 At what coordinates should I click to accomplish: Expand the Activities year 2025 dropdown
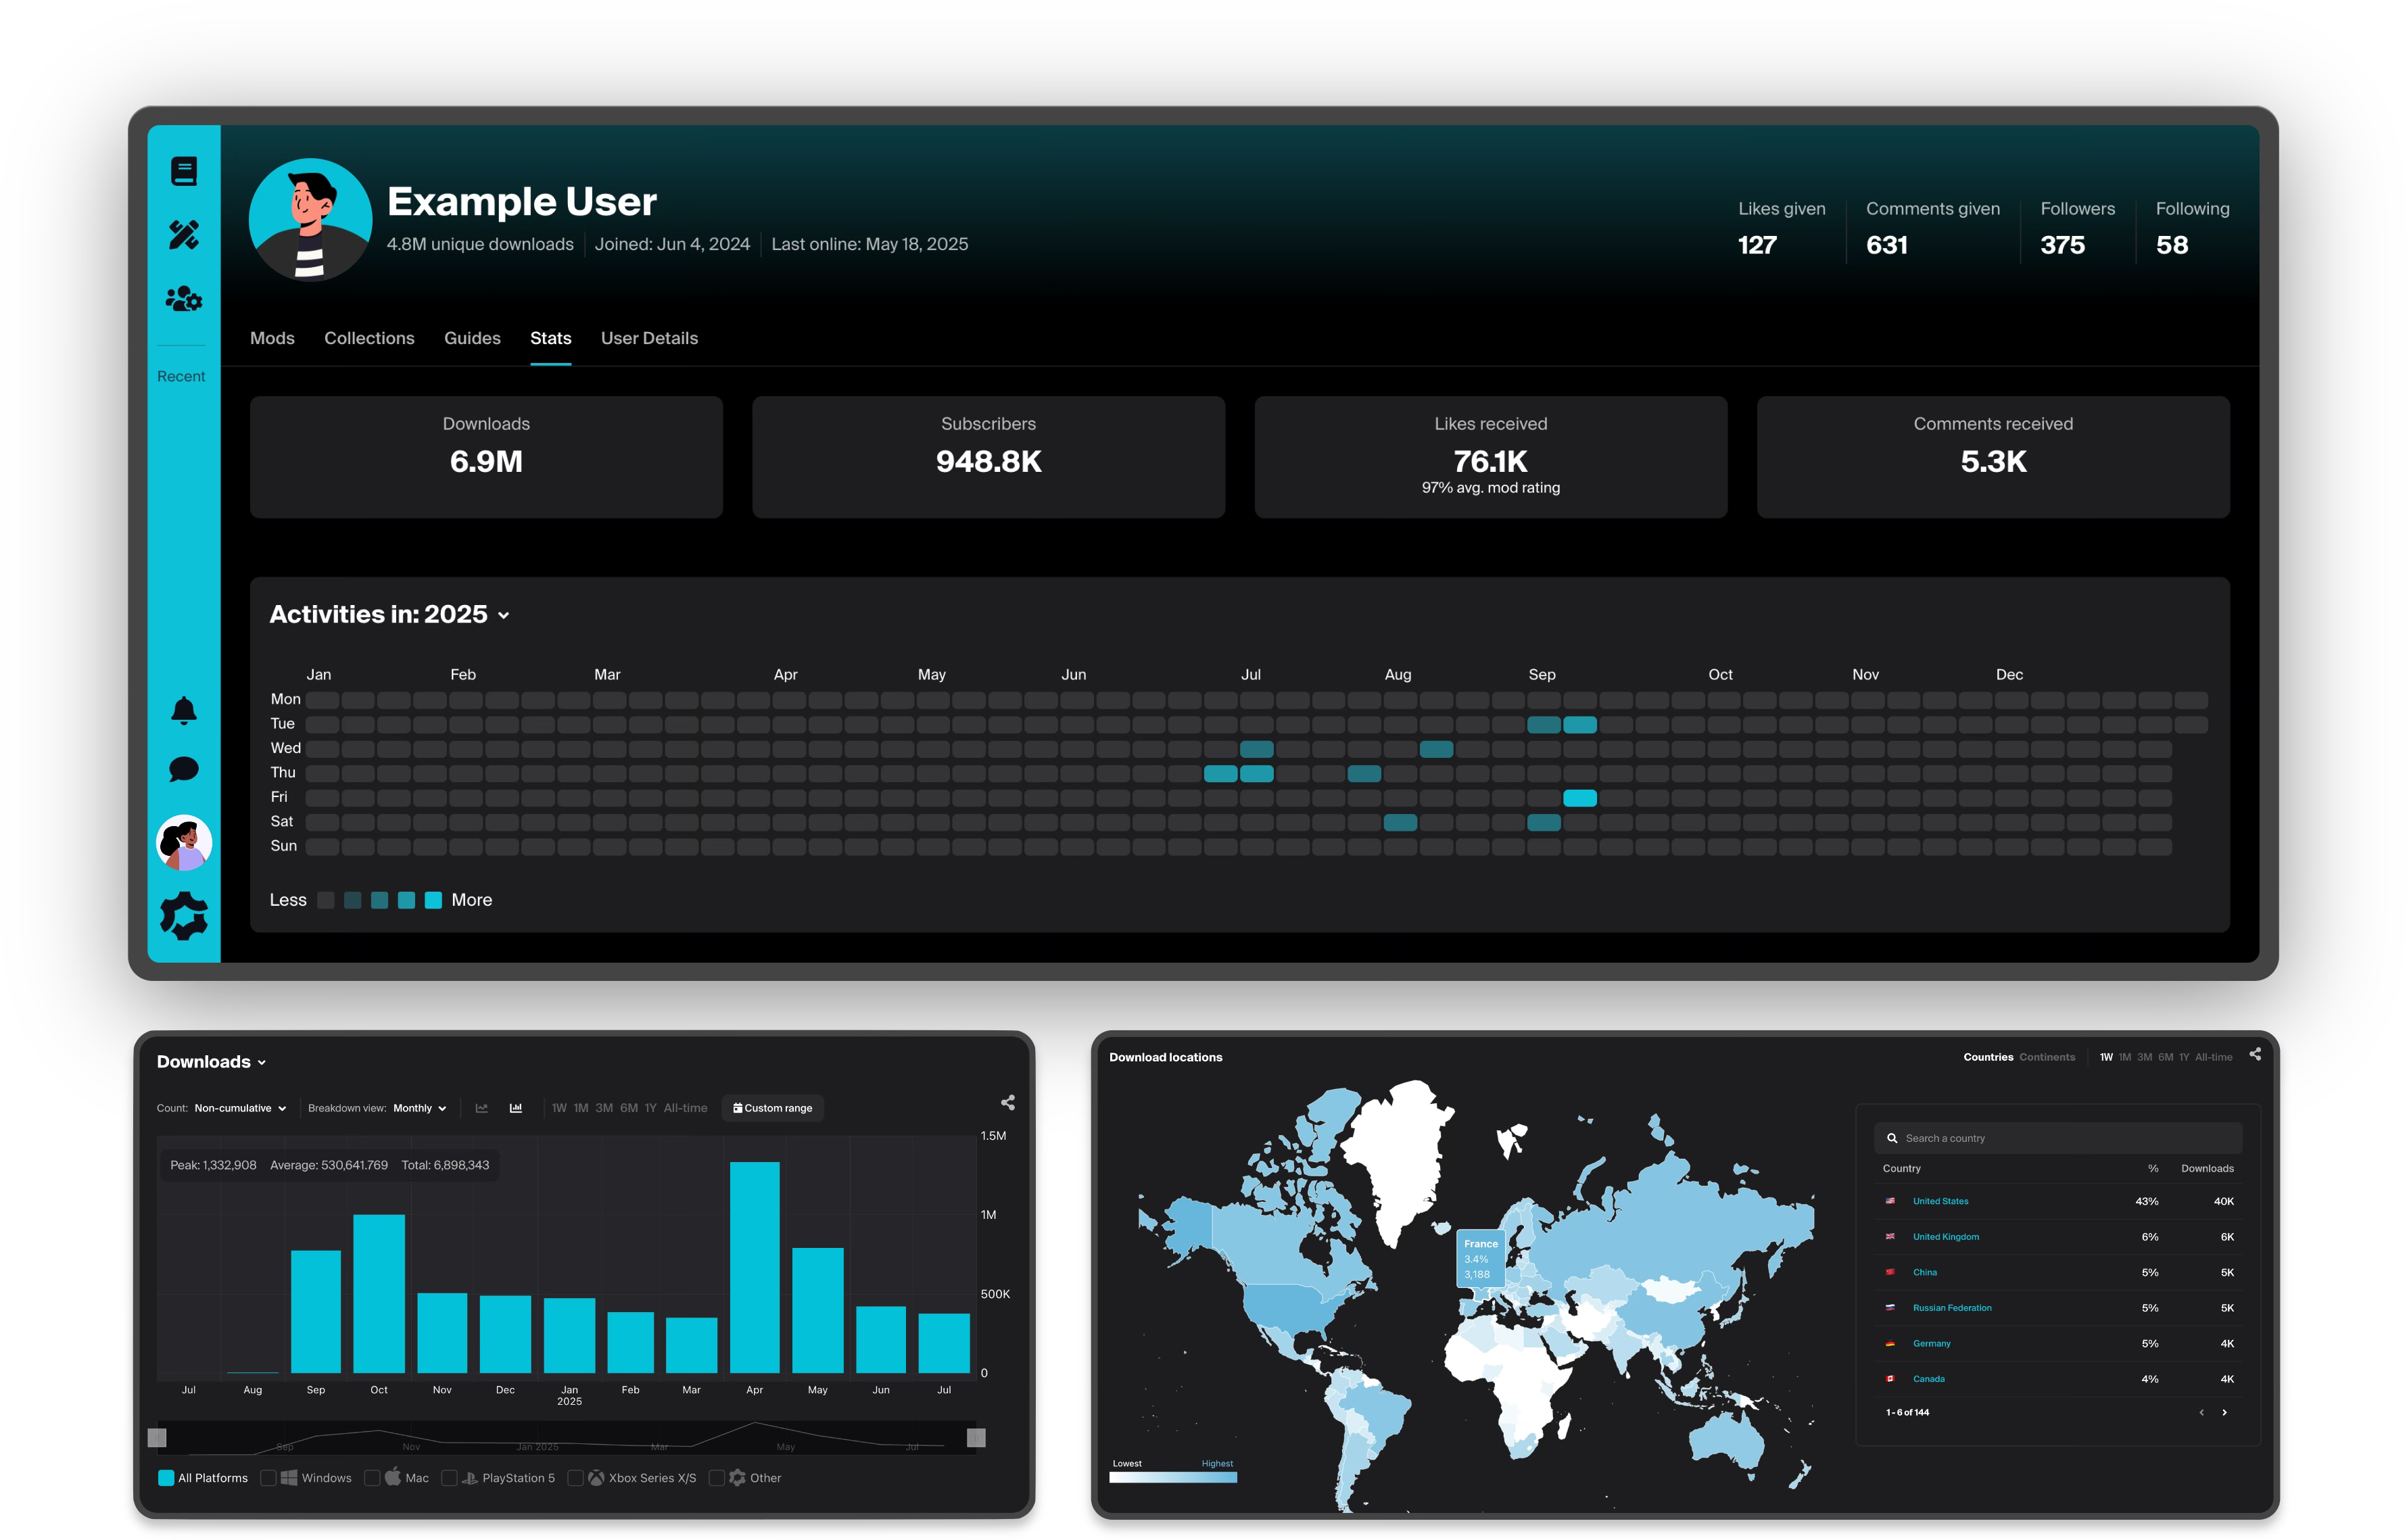coord(503,616)
